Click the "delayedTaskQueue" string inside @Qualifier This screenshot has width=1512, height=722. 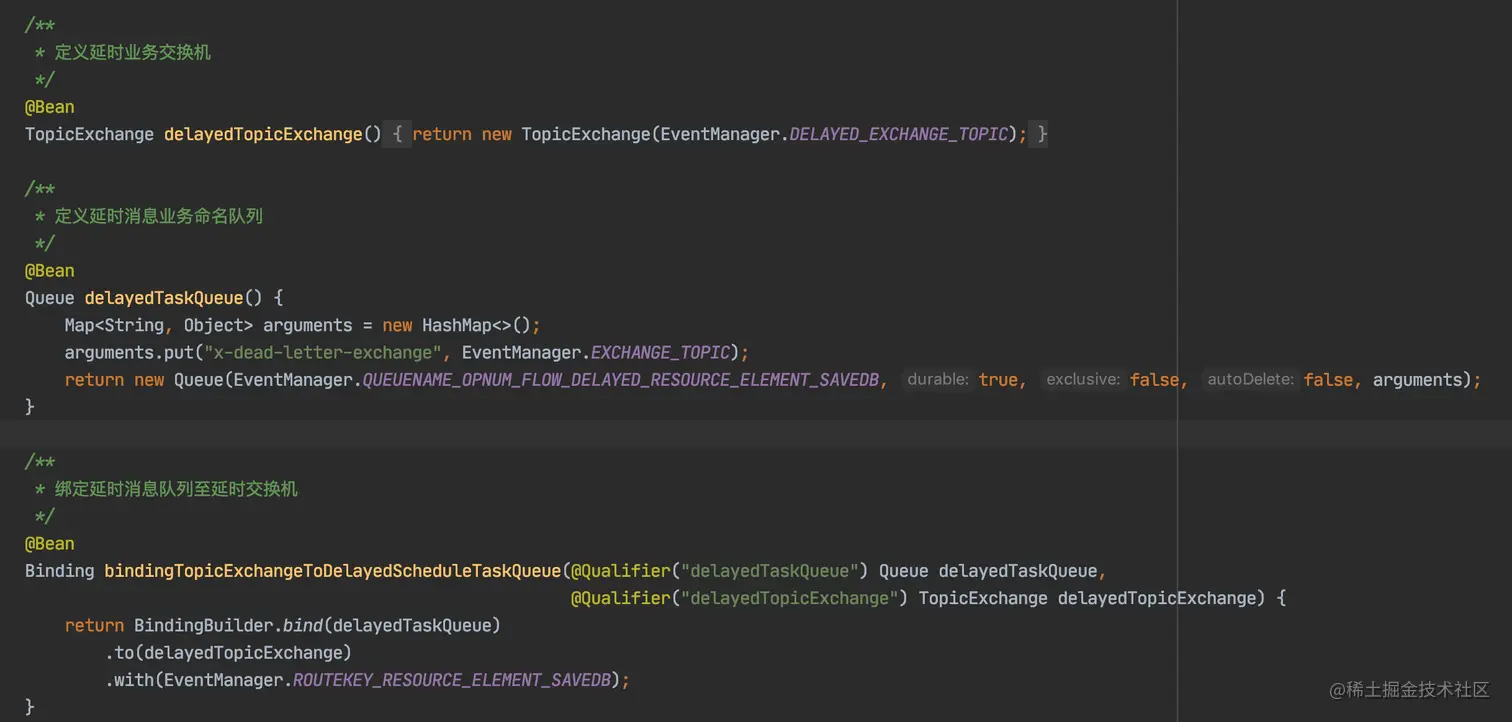click(770, 571)
